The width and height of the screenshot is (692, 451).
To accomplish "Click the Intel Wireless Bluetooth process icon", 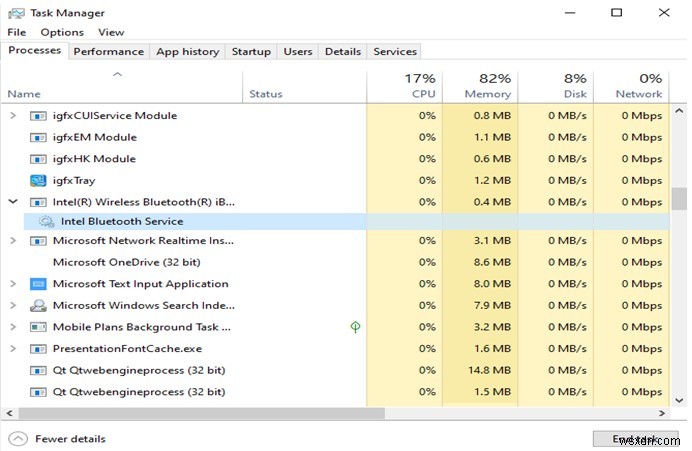I will click(38, 202).
